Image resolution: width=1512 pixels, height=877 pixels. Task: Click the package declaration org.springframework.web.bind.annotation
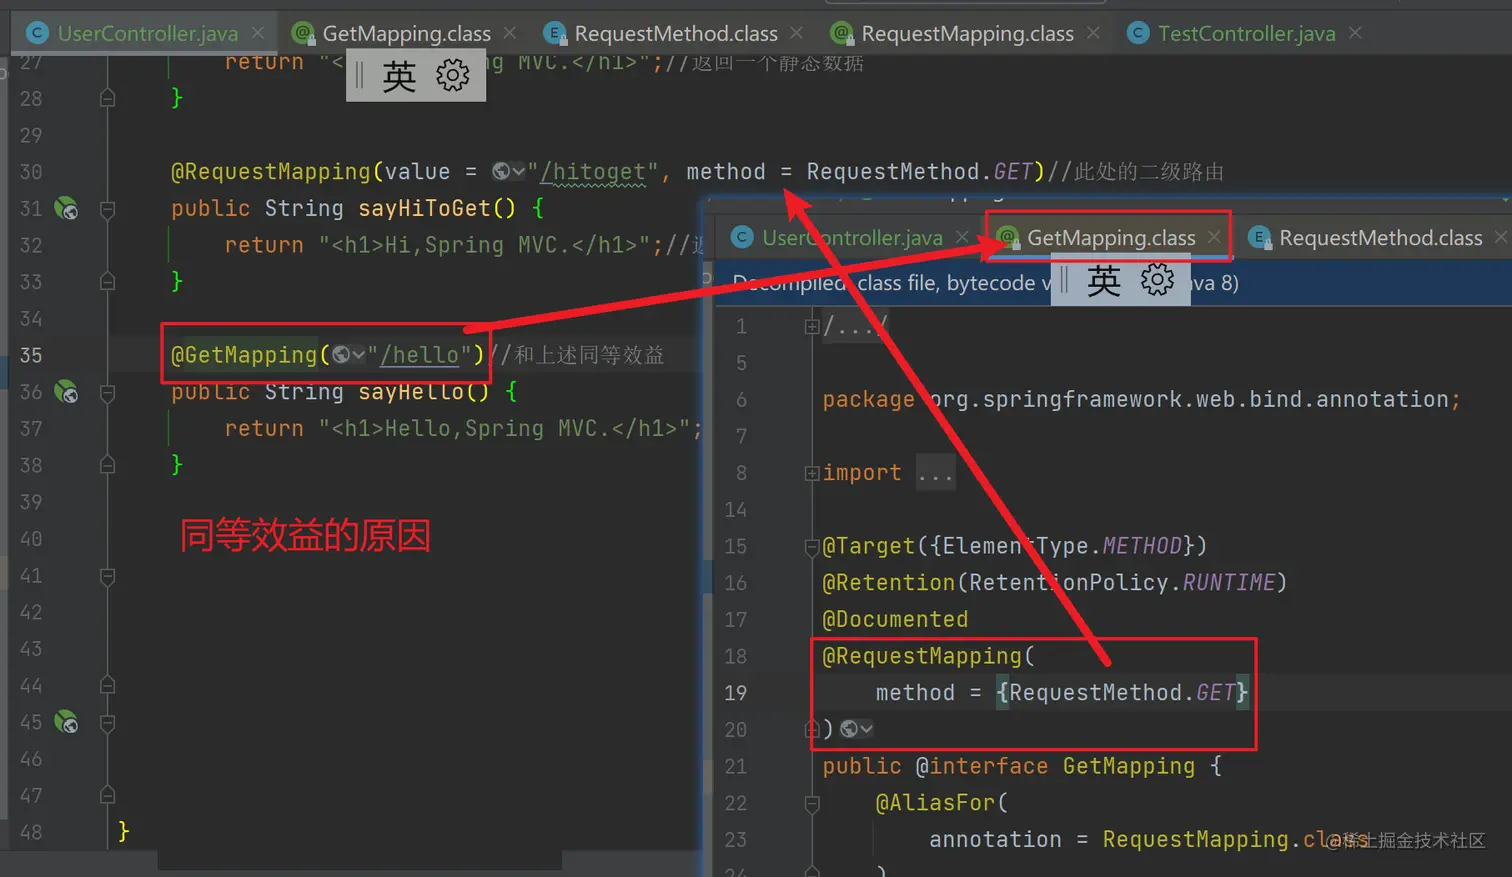coord(1189,399)
